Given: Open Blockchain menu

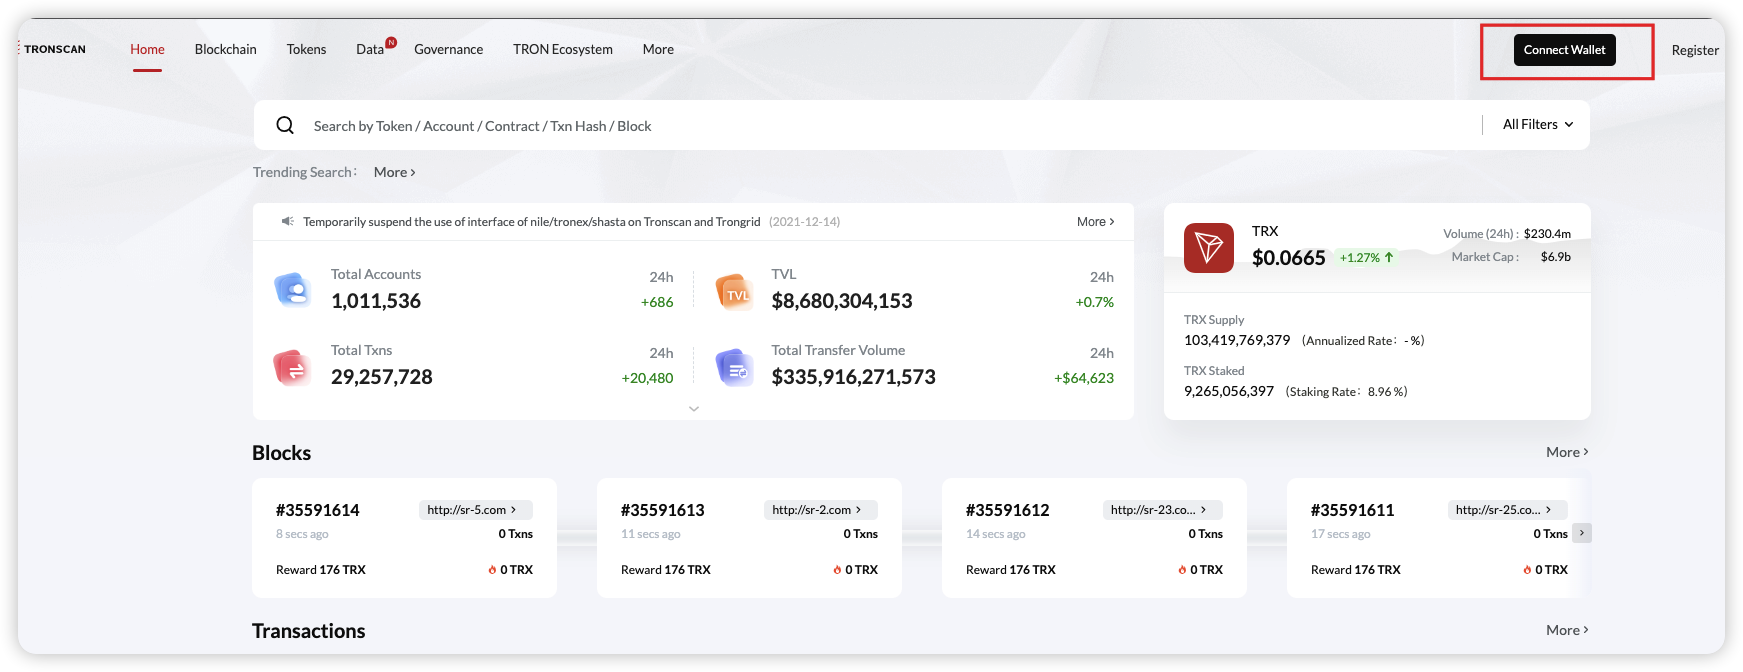Looking at the screenshot, I should point(226,49).
